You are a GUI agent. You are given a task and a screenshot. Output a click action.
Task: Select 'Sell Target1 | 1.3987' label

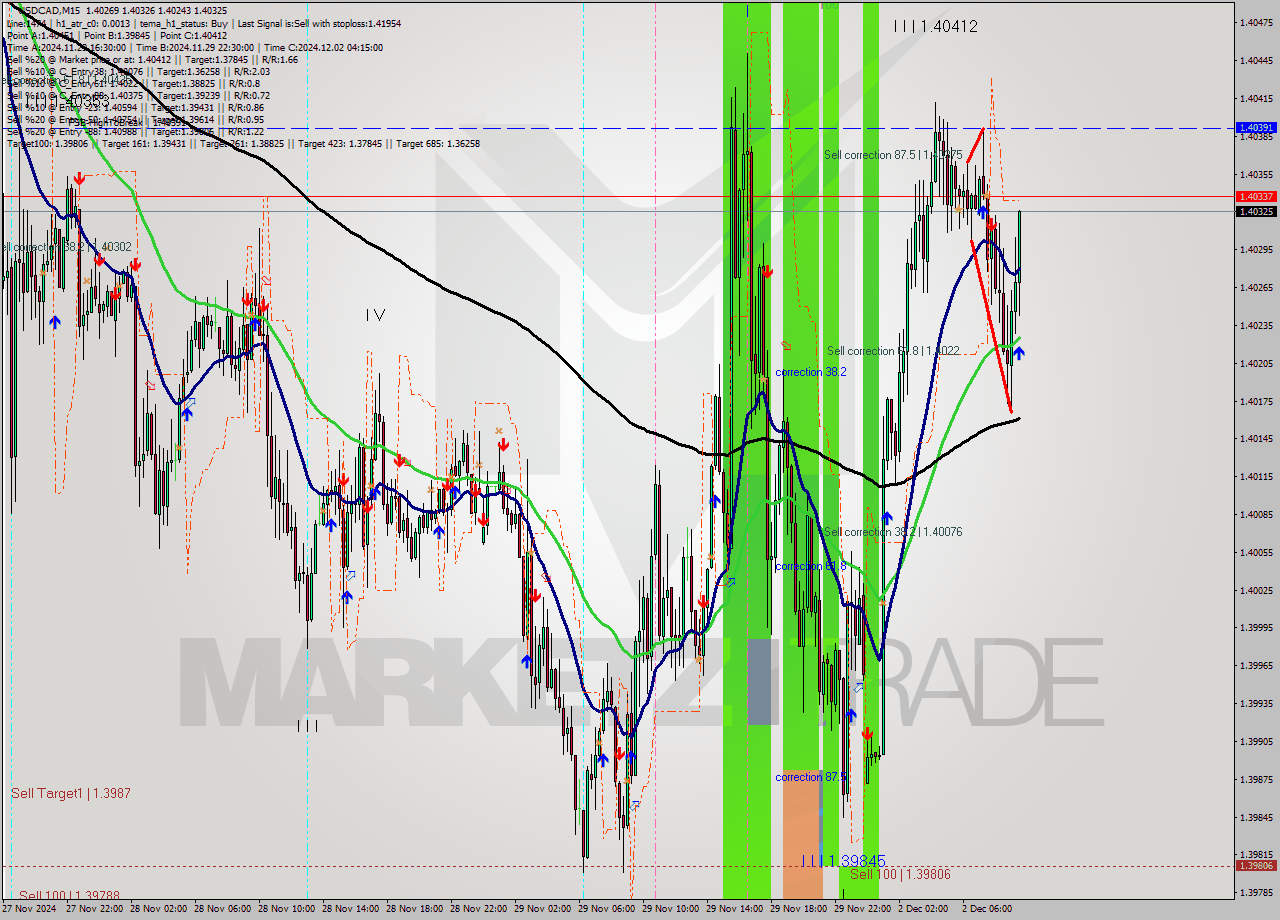click(x=70, y=793)
